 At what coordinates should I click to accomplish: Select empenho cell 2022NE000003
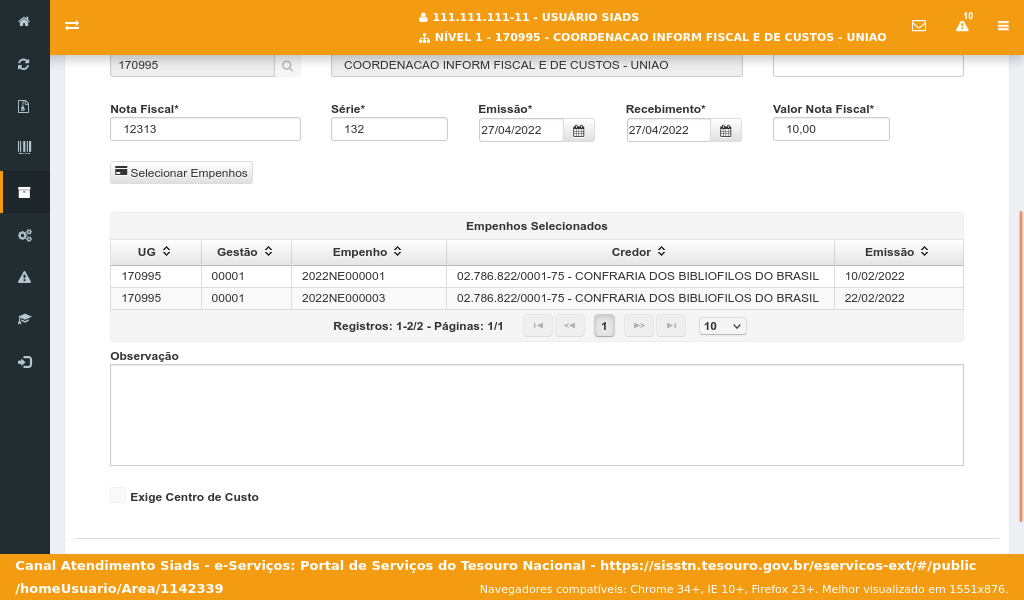369,298
